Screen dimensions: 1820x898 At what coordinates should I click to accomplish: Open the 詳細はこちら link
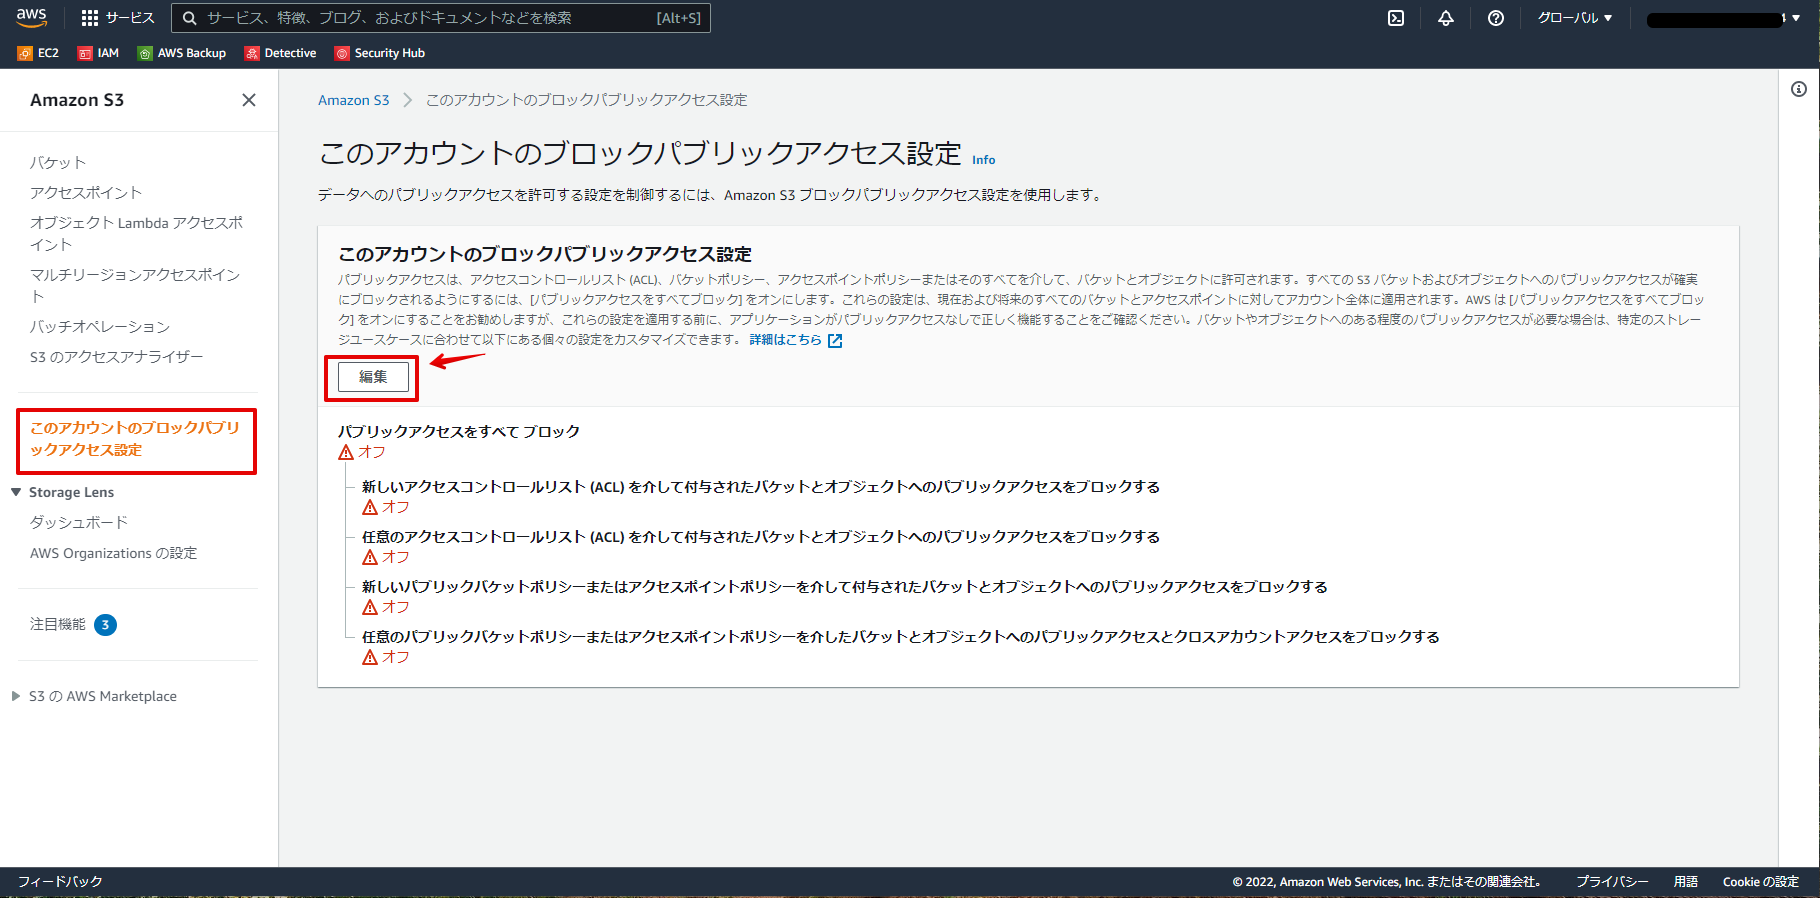[x=785, y=340]
